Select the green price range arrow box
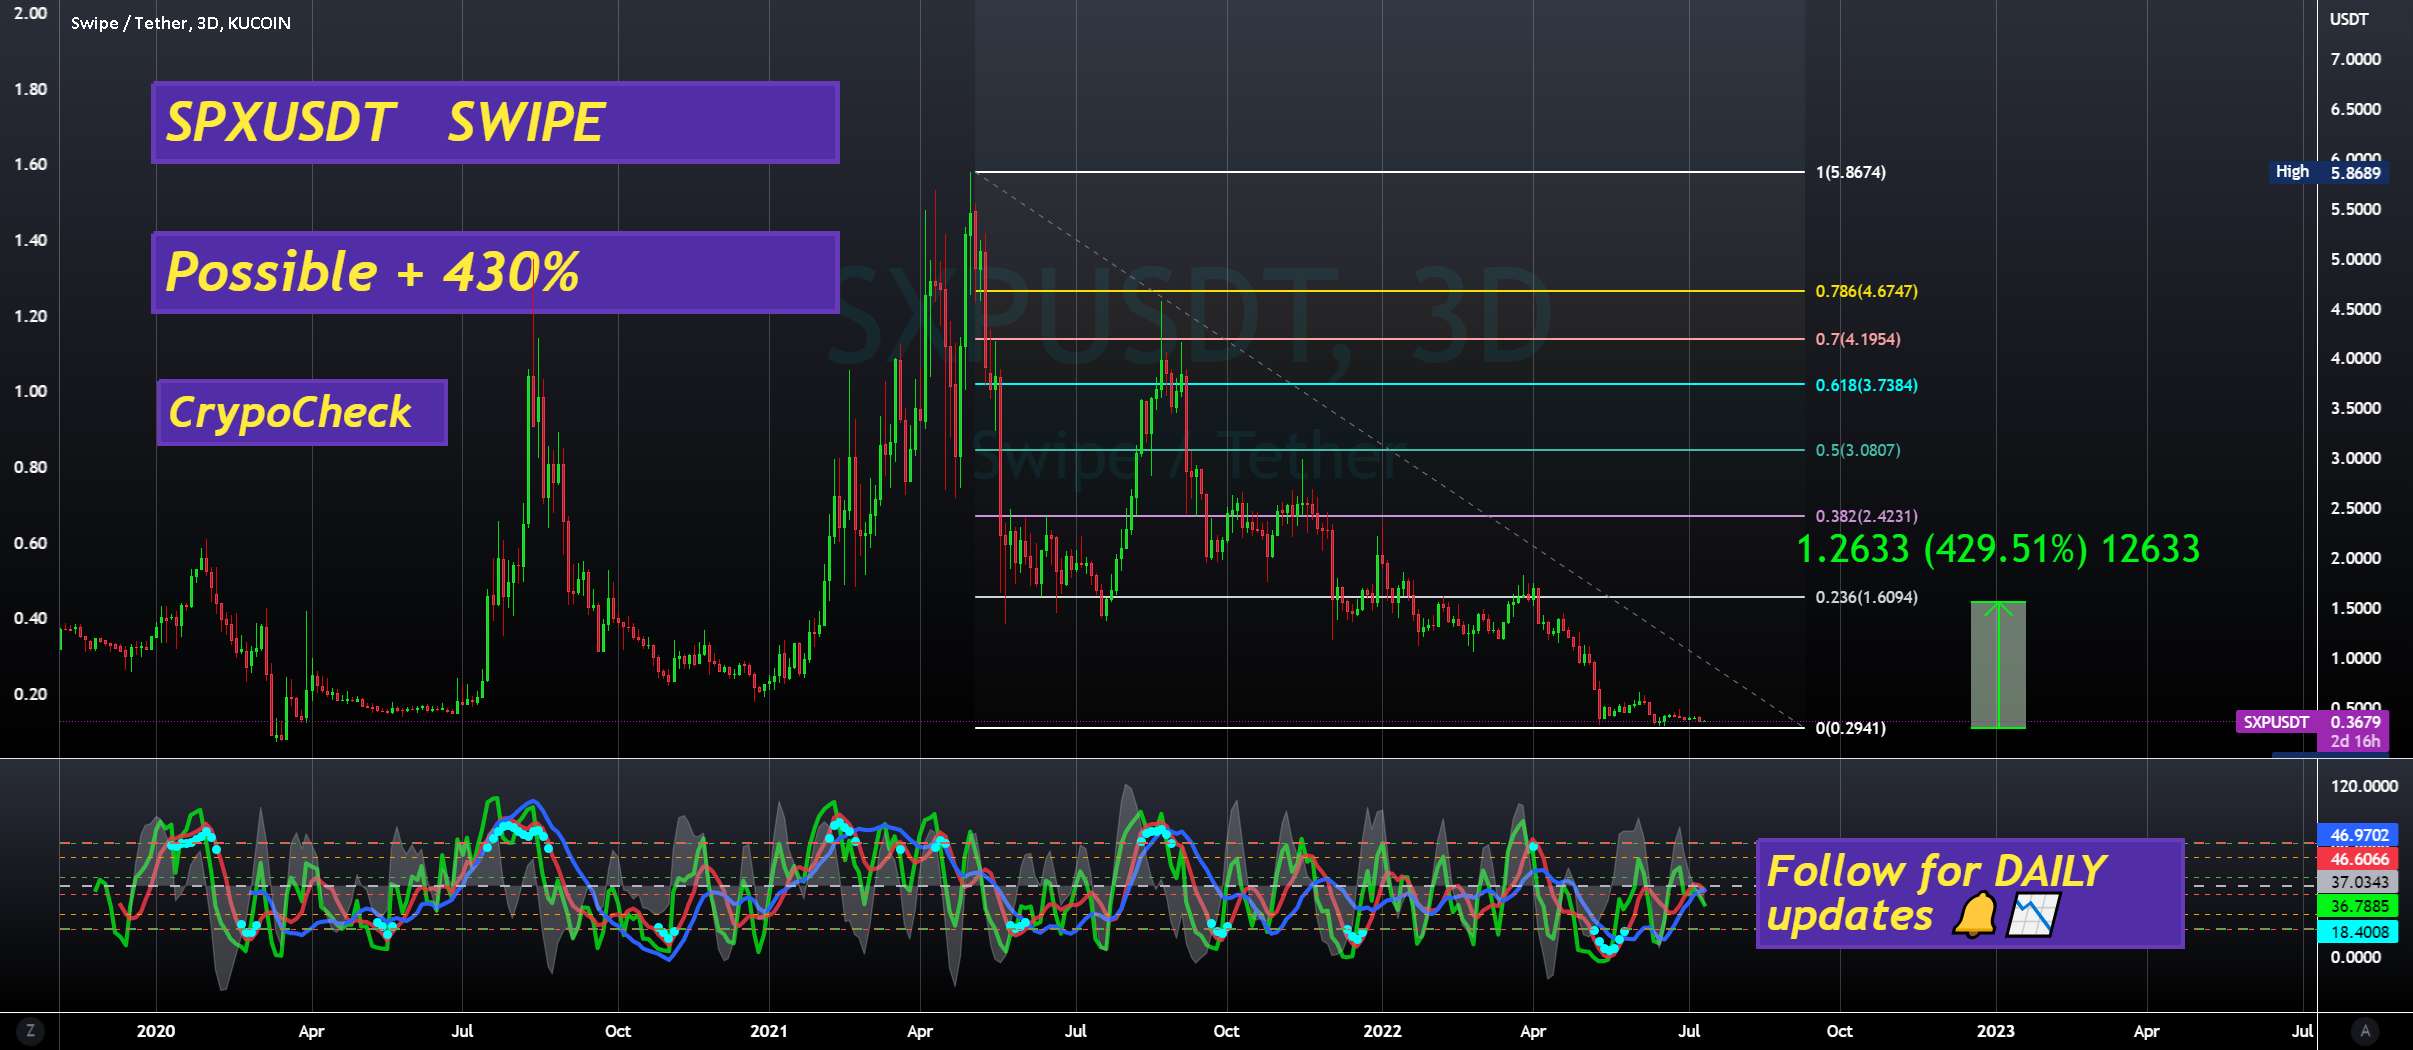 [x=1998, y=665]
